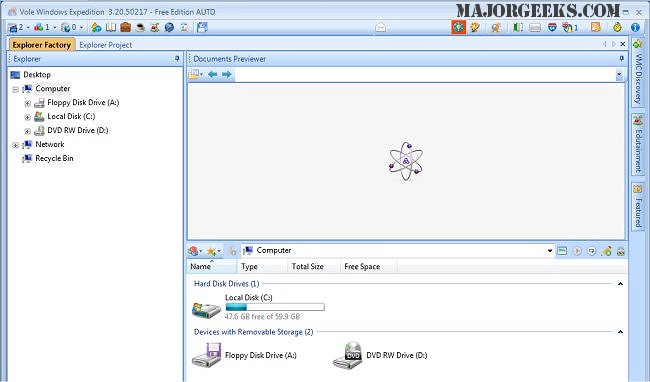Image resolution: width=650 pixels, height=382 pixels.
Task: Expand Floppy Disk Drive (A:) tree node
Action: pos(27,103)
